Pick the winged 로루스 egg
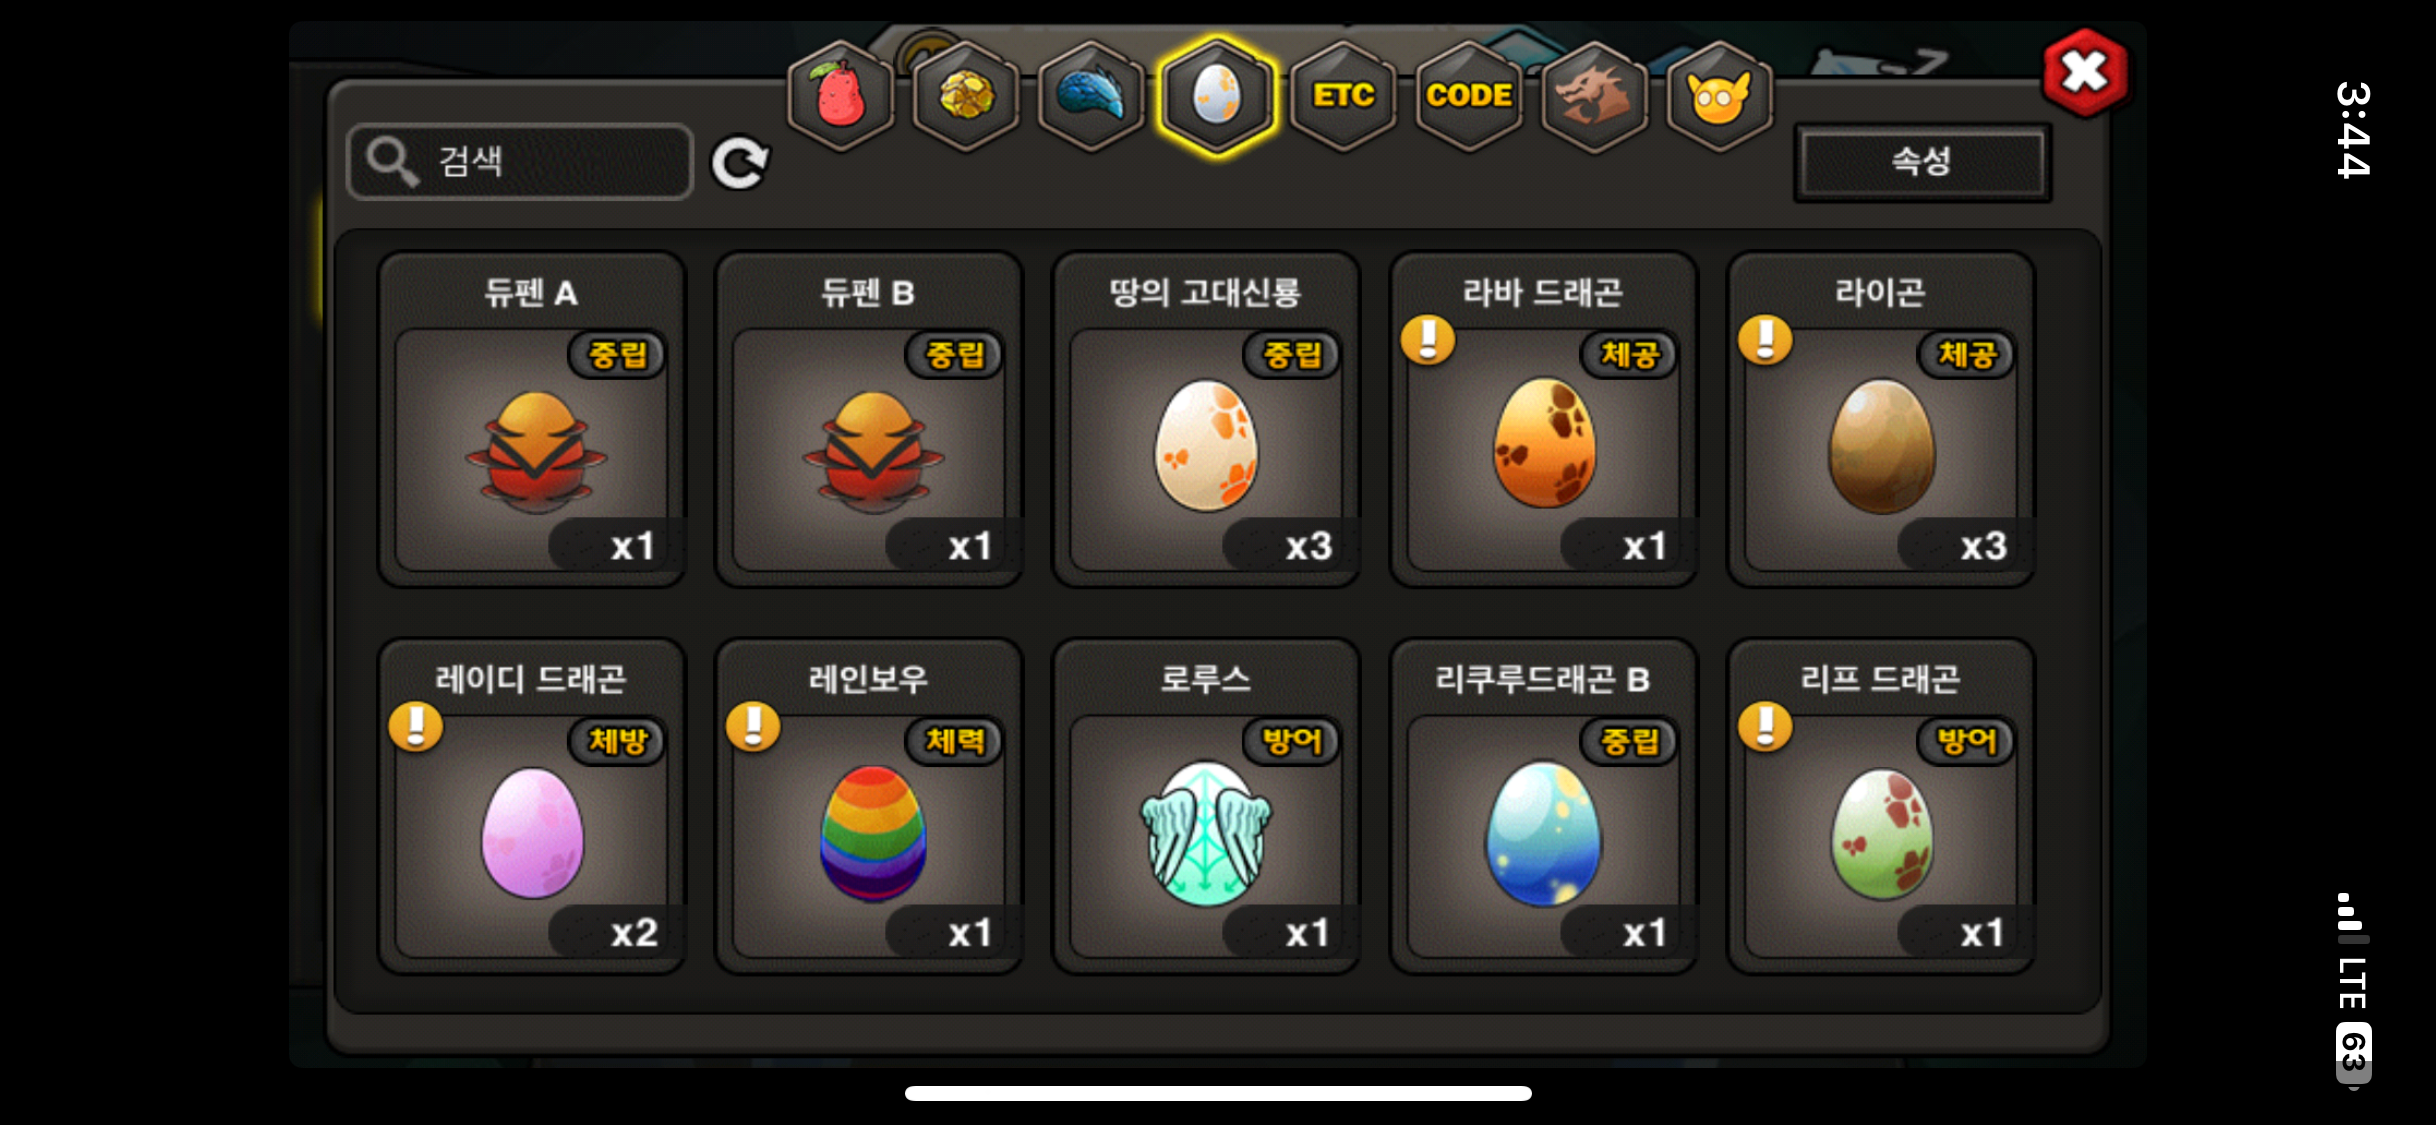Image resolution: width=2436 pixels, height=1125 pixels. point(1206,806)
